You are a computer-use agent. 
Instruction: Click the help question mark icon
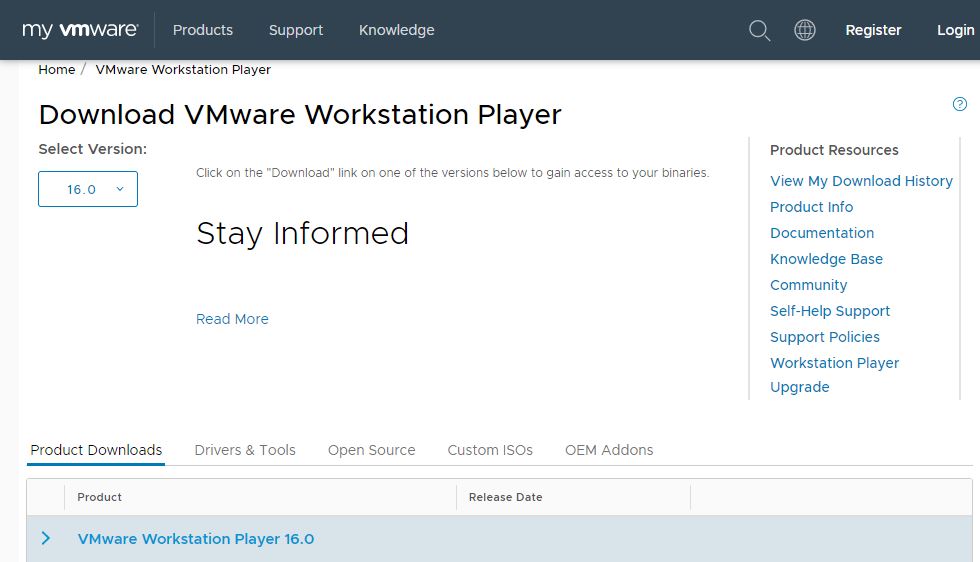[959, 104]
